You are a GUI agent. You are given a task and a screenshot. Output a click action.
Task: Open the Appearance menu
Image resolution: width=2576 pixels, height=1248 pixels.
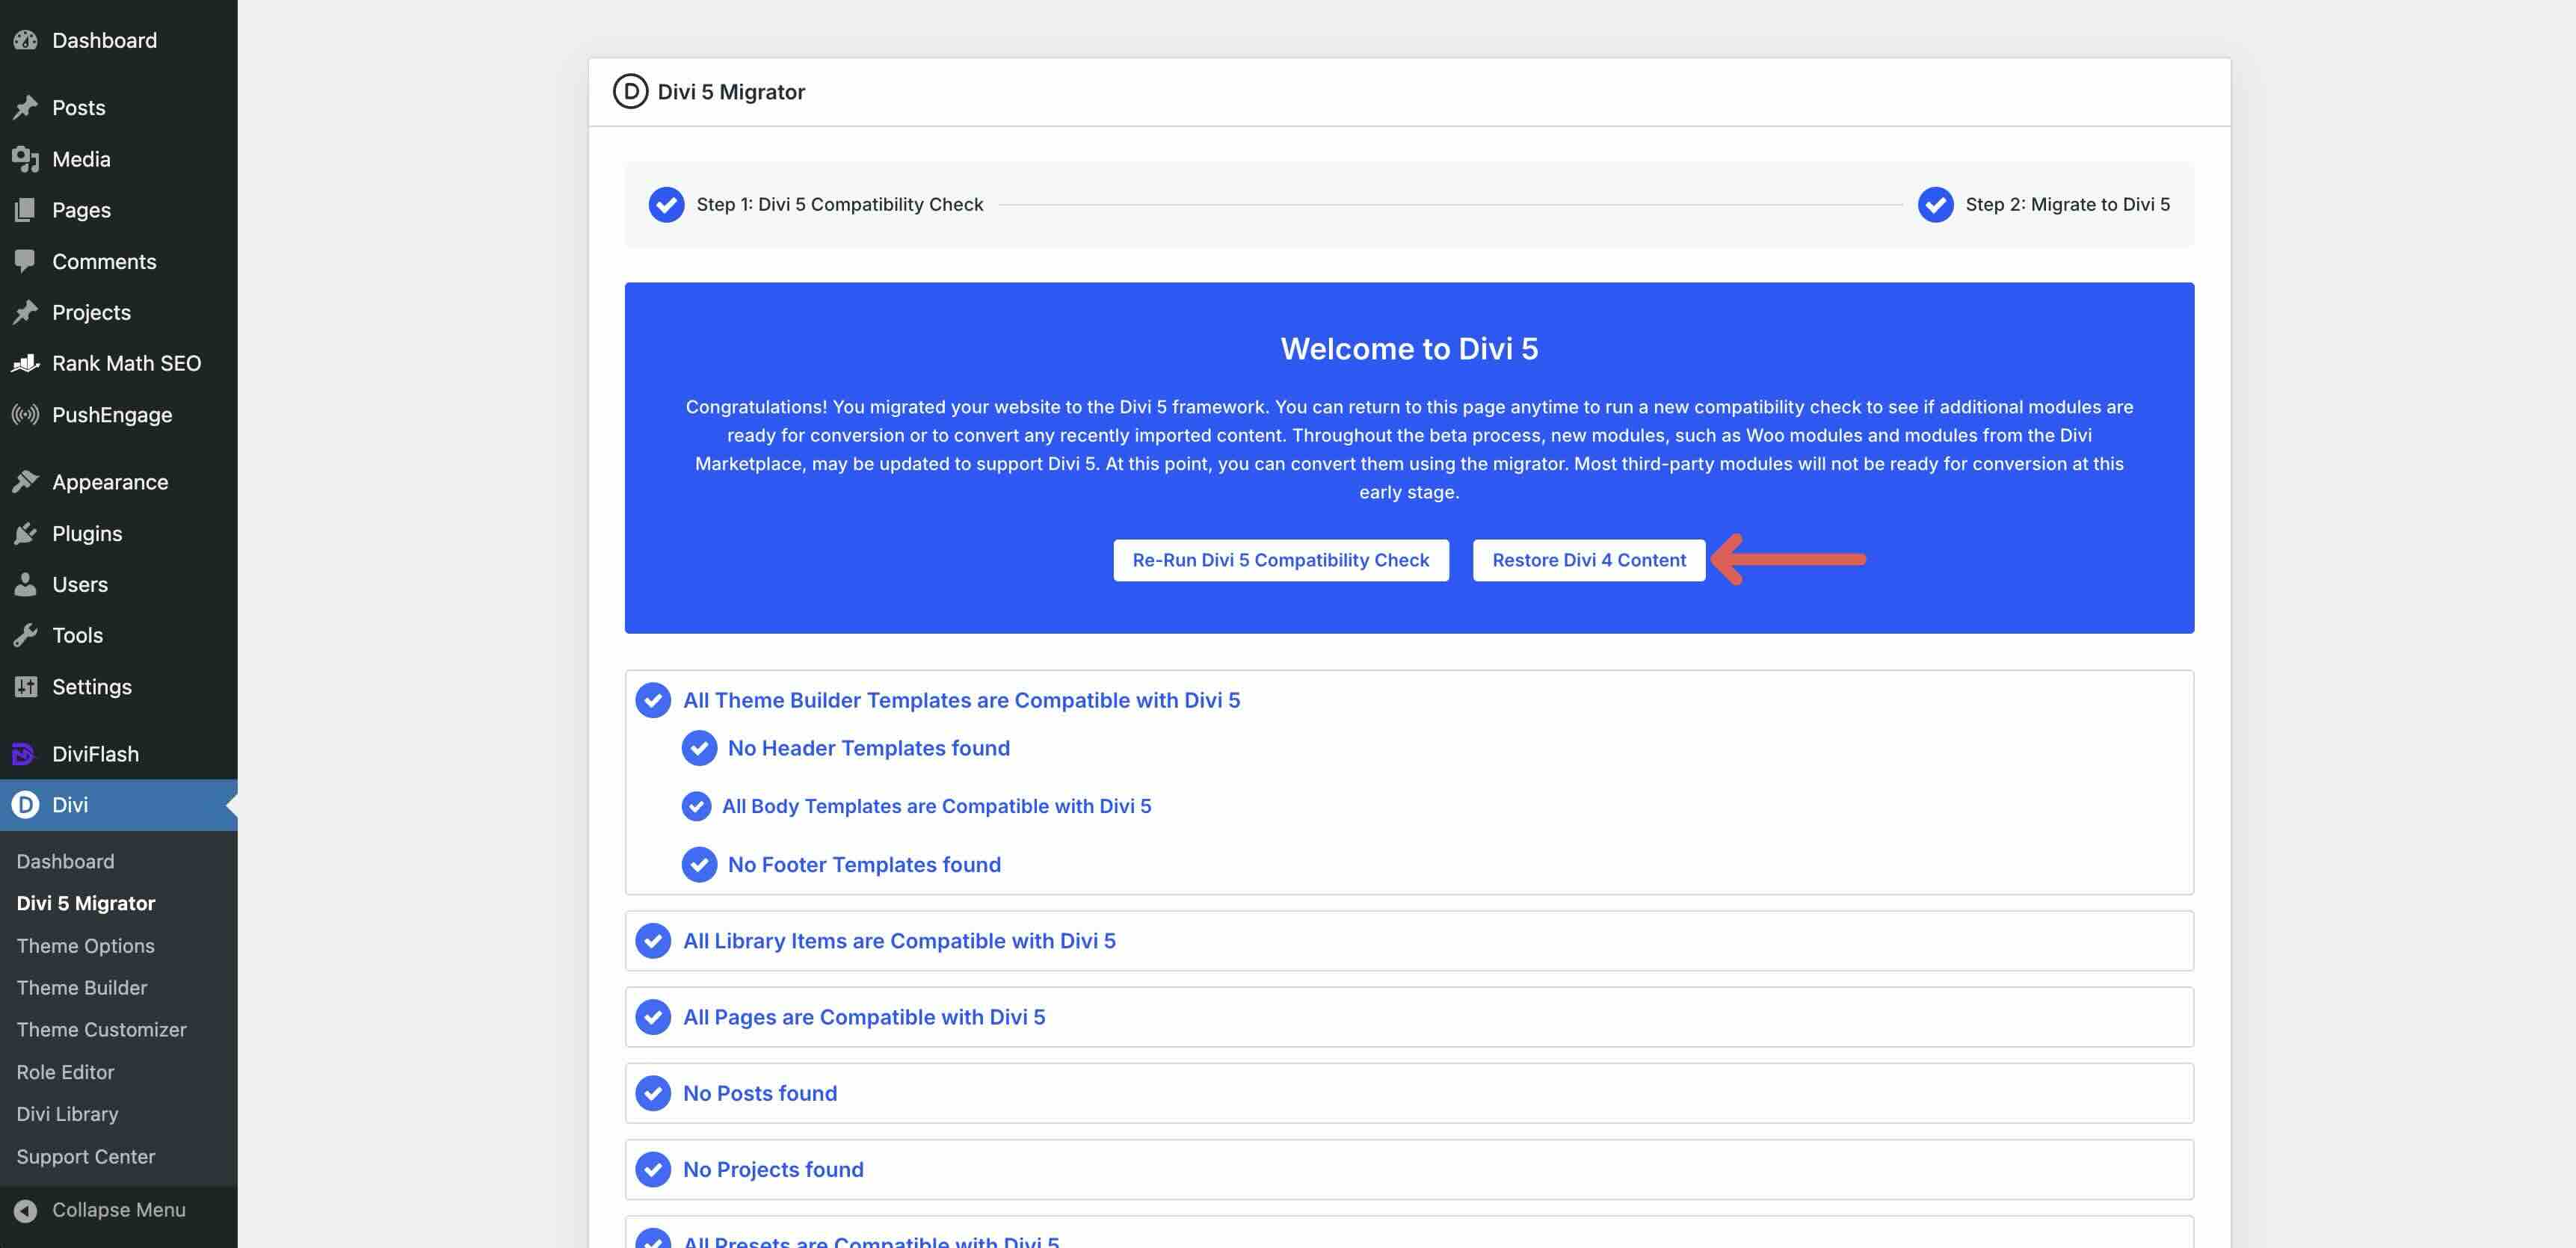pyautogui.click(x=109, y=482)
